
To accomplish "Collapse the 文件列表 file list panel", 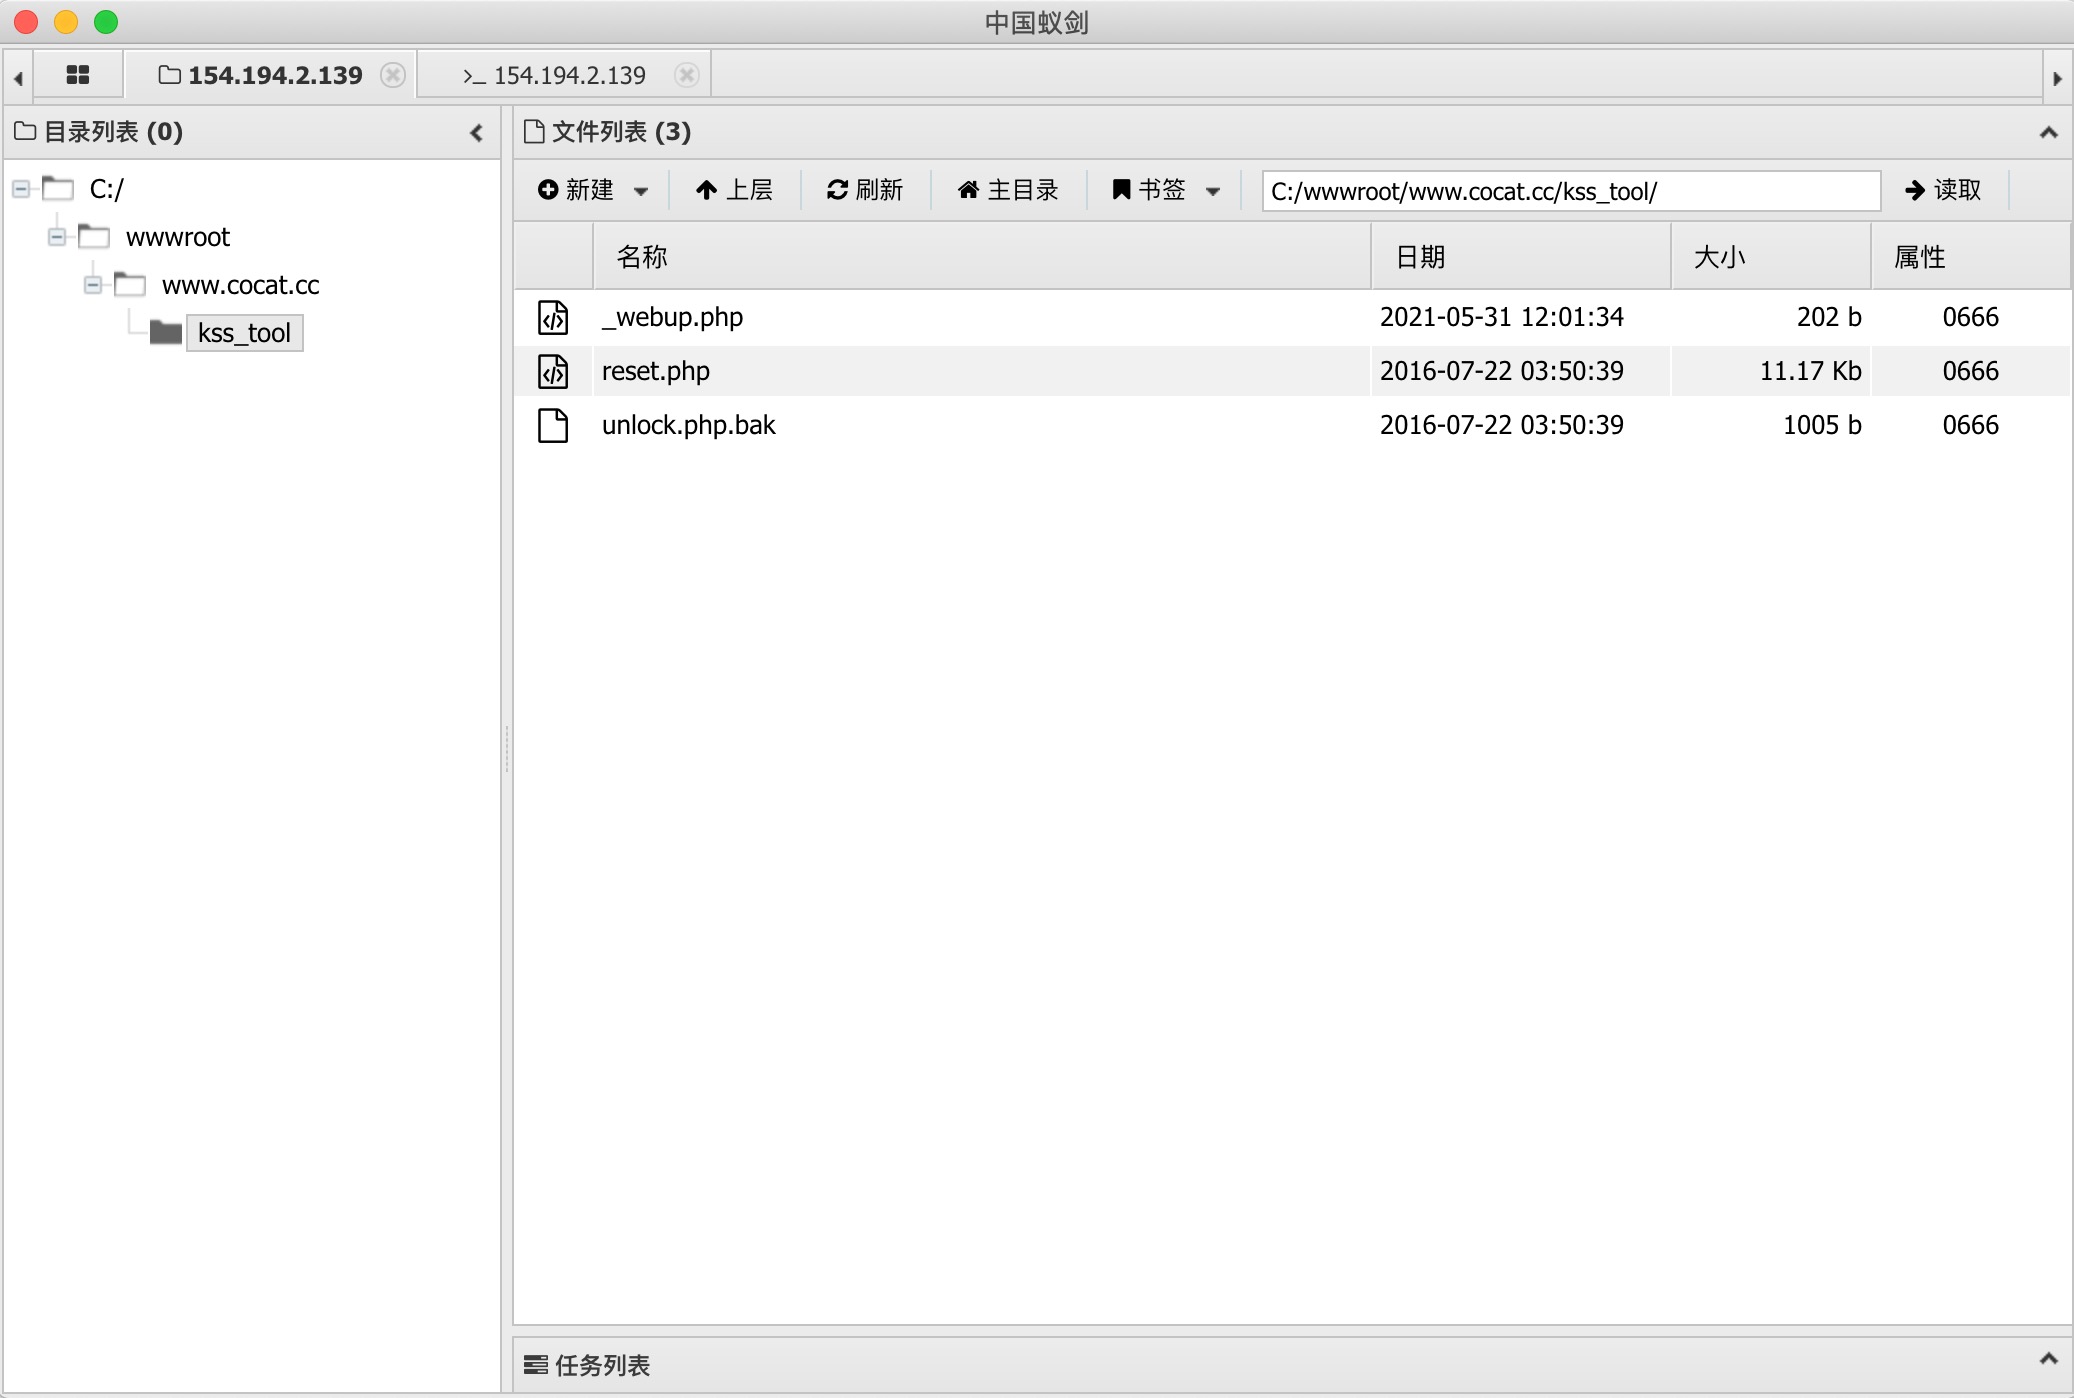I will pos(2048,132).
